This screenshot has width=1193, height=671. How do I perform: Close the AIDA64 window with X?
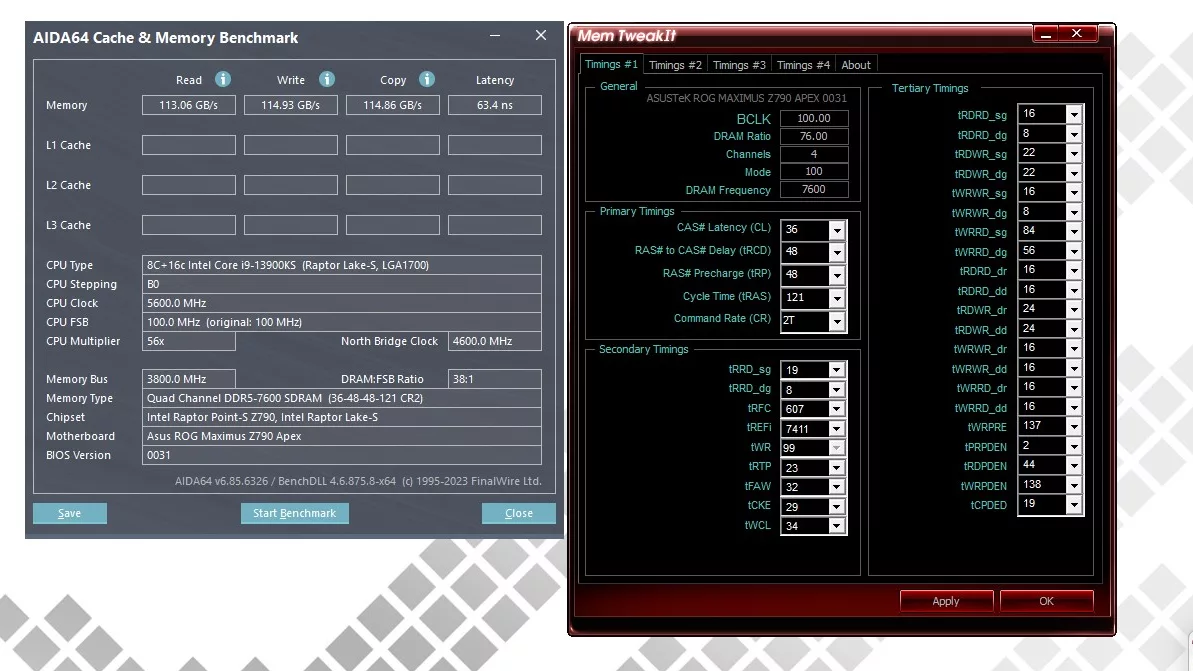coord(541,36)
